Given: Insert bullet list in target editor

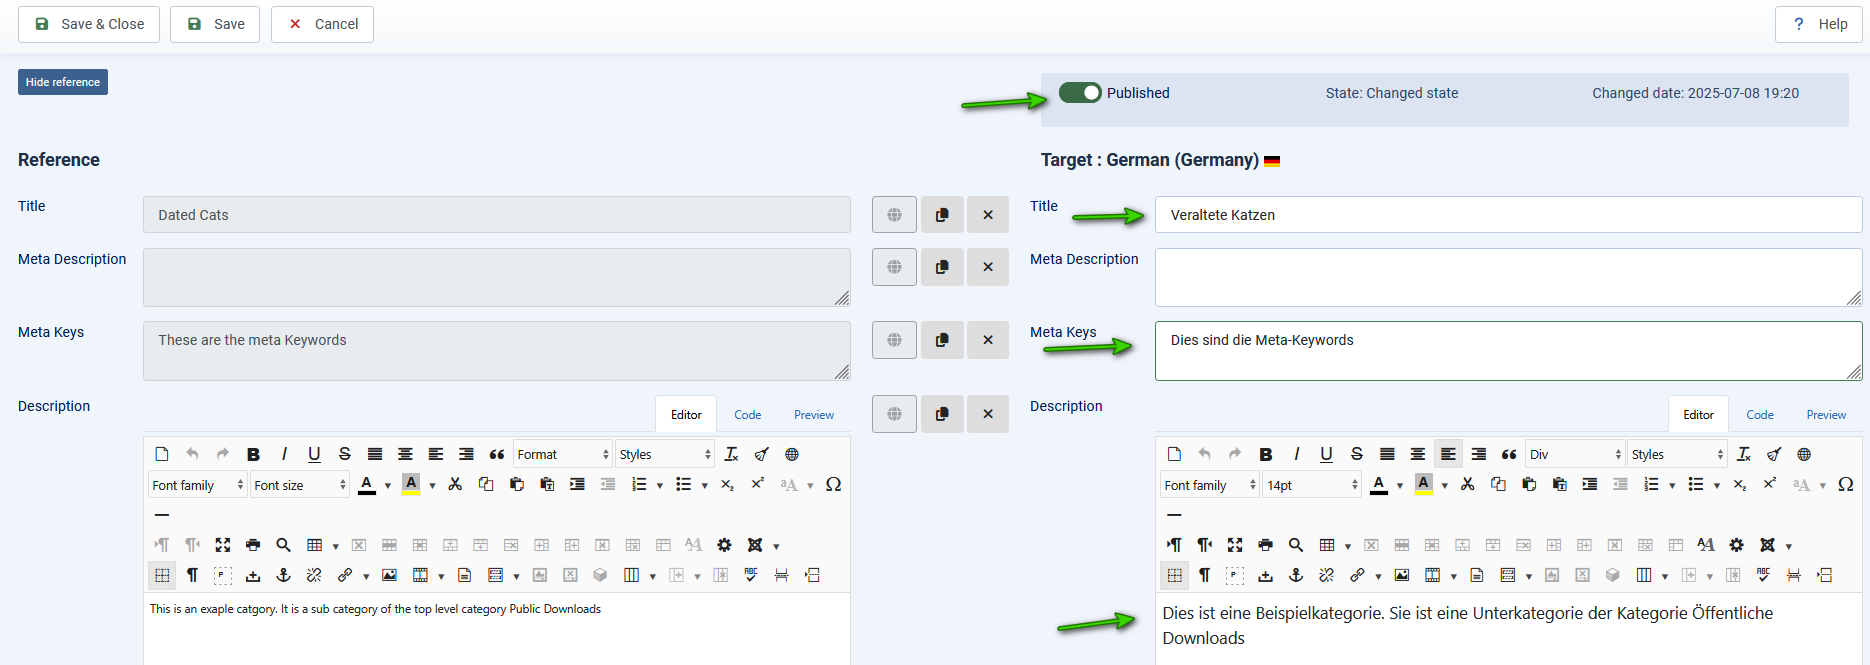Looking at the screenshot, I should point(1696,485).
